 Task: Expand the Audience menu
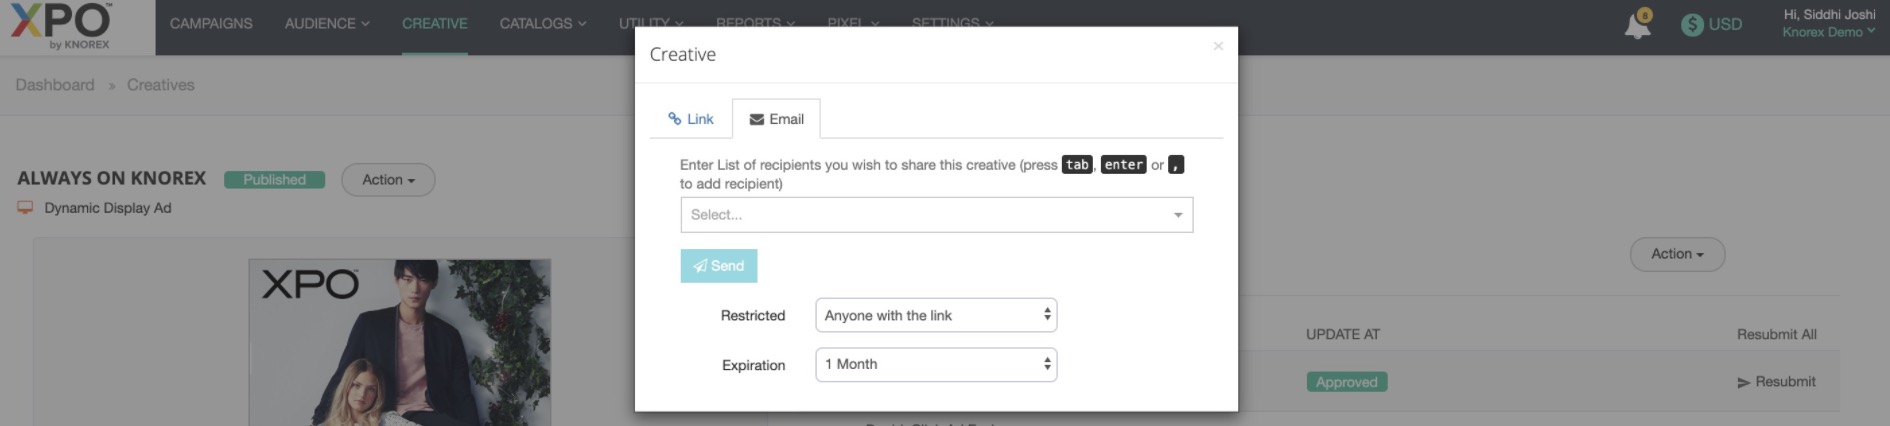pos(326,23)
